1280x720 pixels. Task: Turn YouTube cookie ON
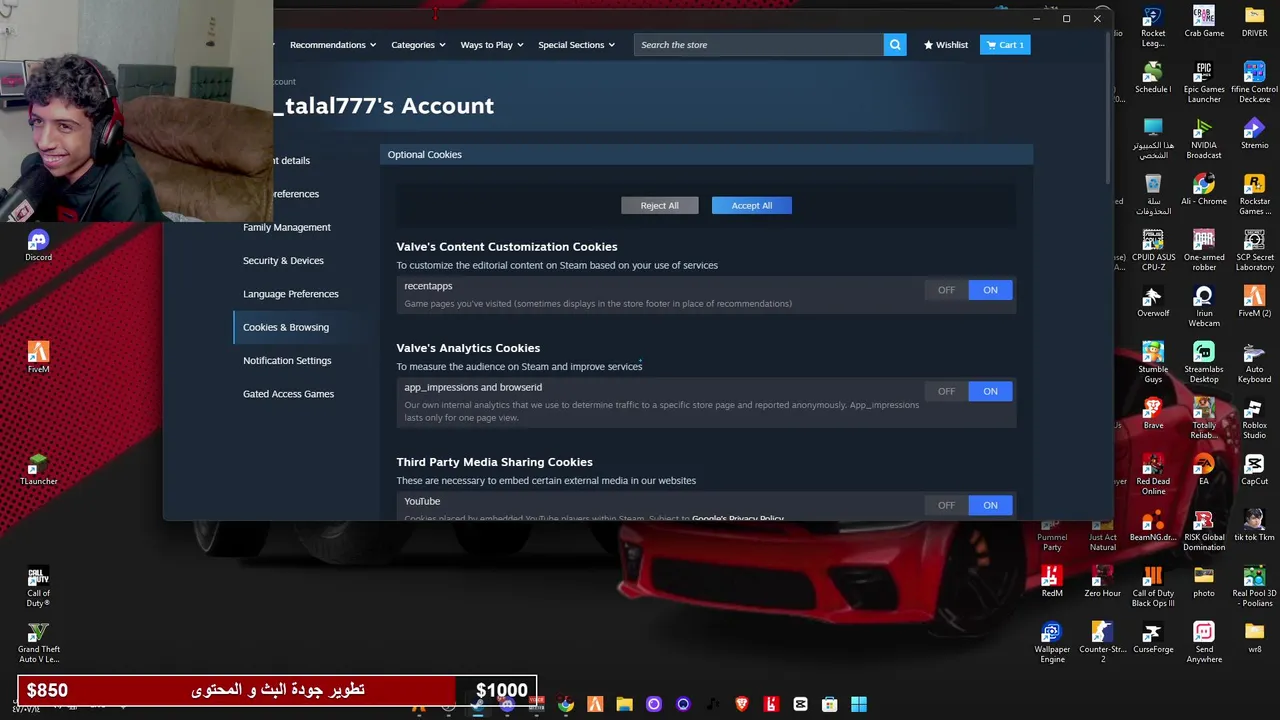click(x=990, y=505)
